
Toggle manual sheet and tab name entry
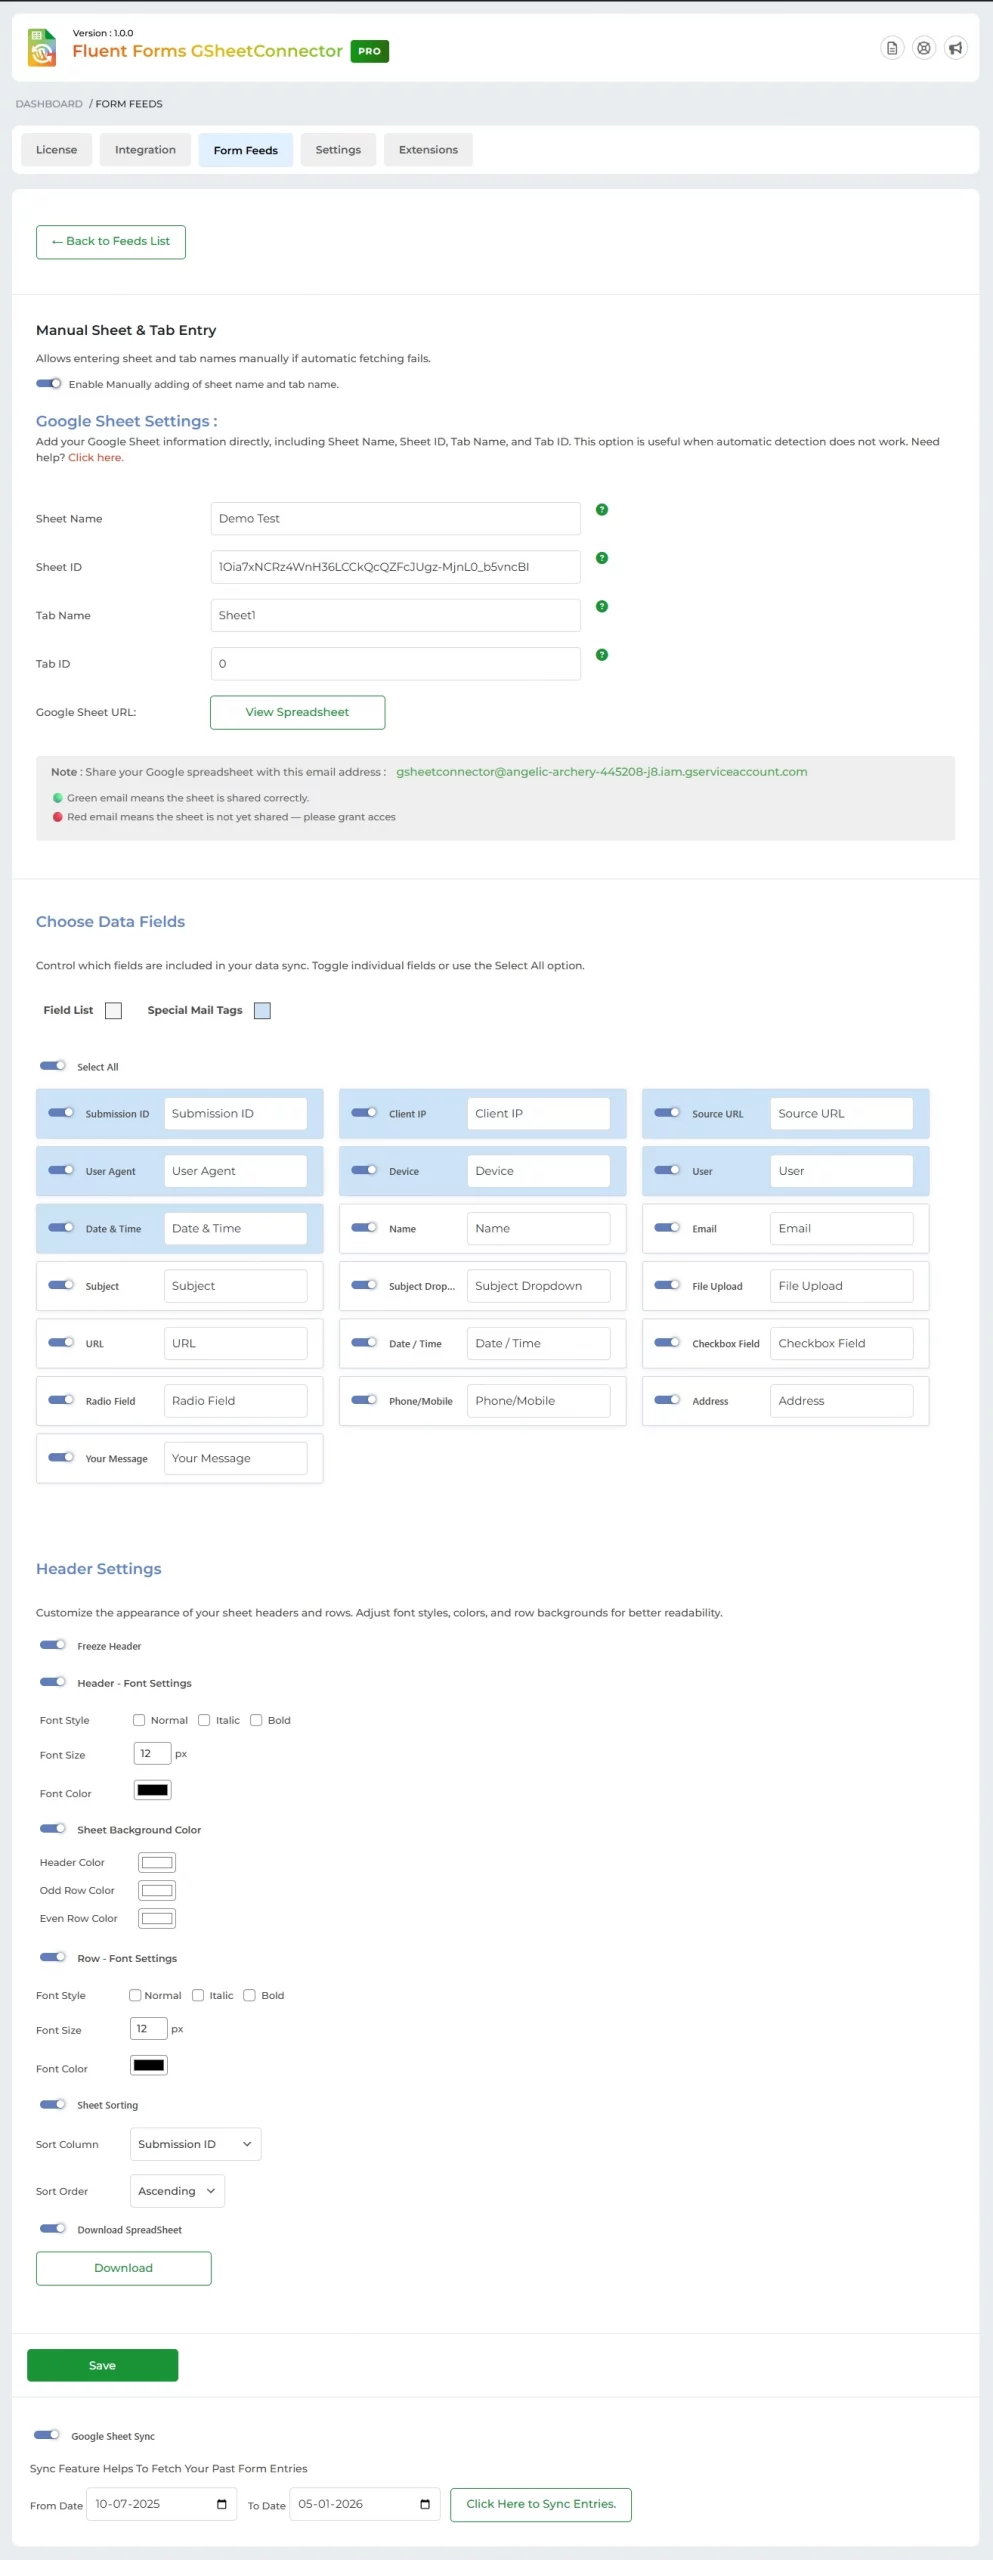[x=49, y=384]
